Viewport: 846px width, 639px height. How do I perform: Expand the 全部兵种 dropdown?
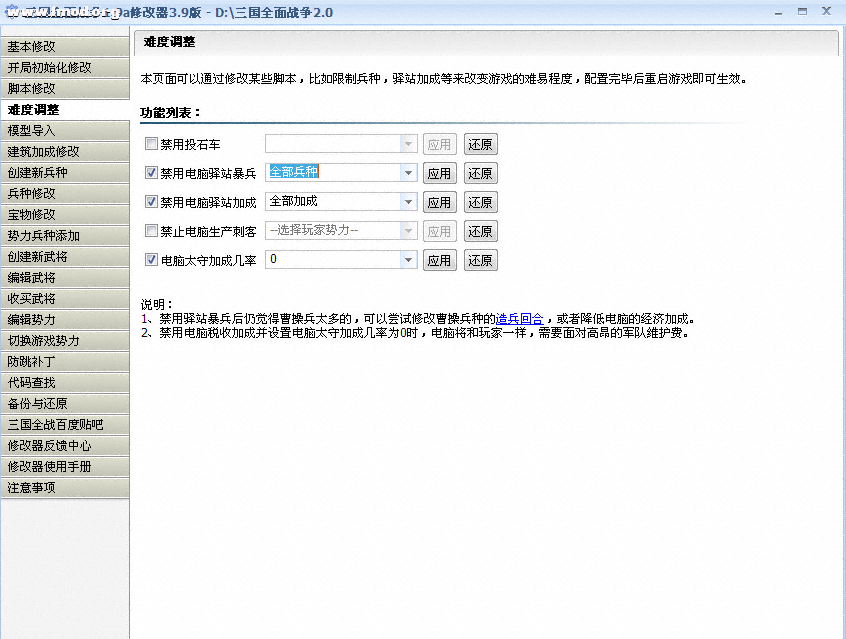tap(408, 173)
